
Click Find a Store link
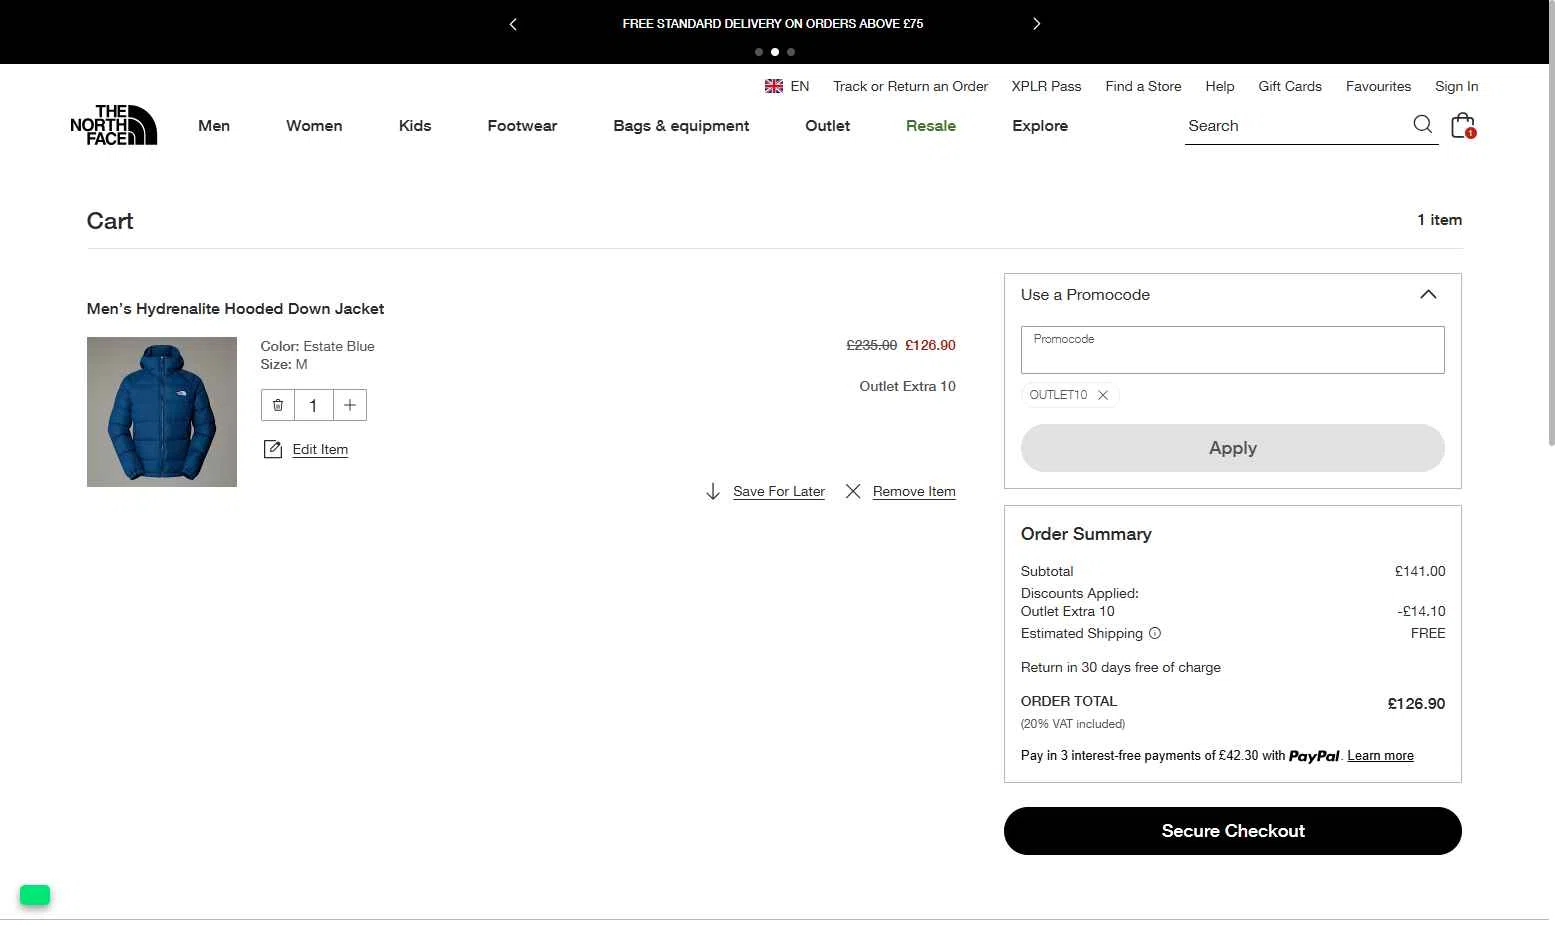(x=1143, y=86)
